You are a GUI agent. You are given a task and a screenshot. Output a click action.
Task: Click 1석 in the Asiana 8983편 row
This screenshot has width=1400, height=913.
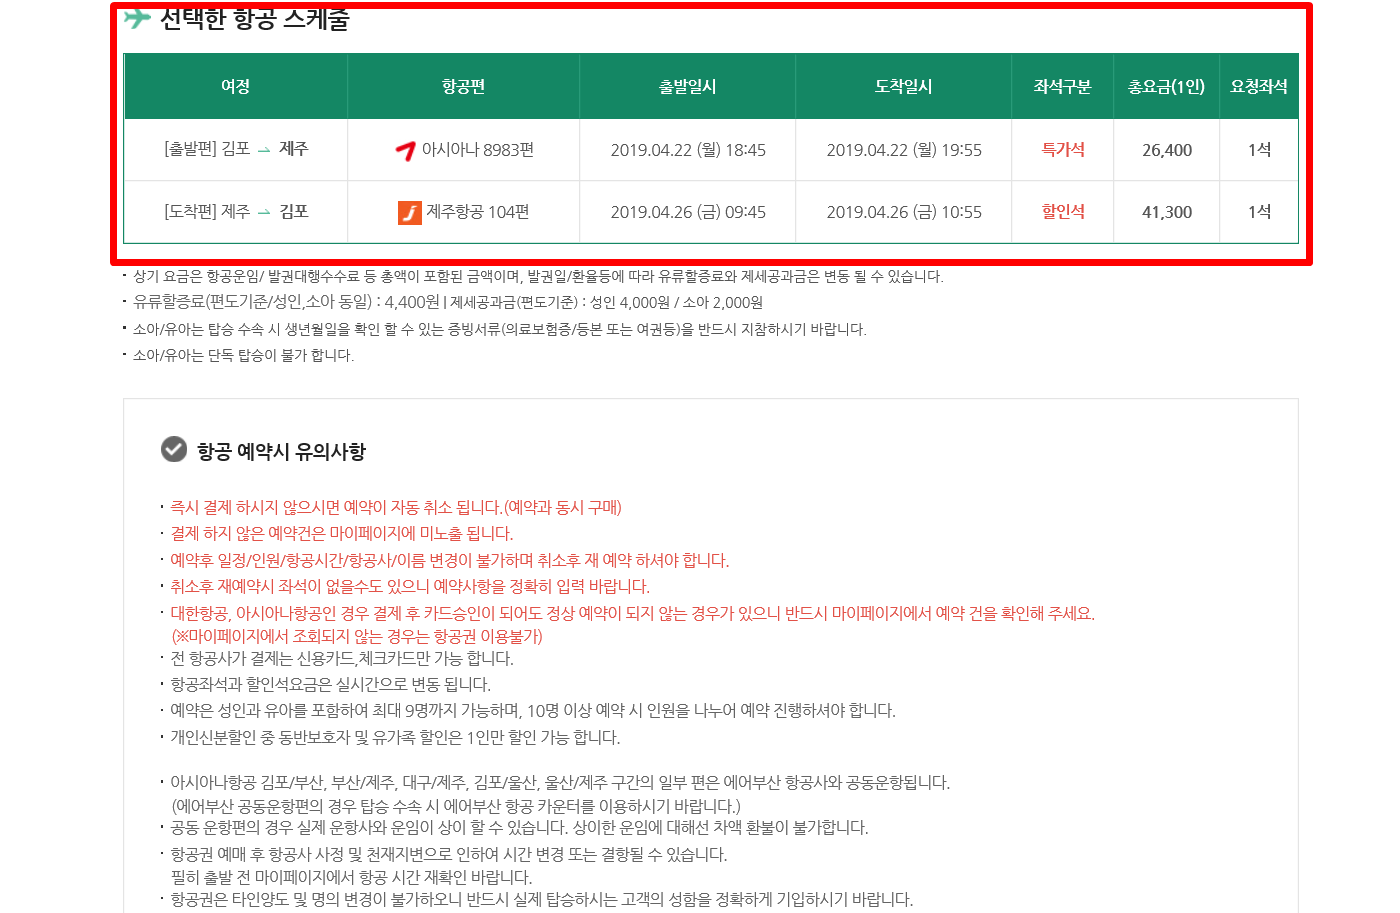pos(1259,150)
